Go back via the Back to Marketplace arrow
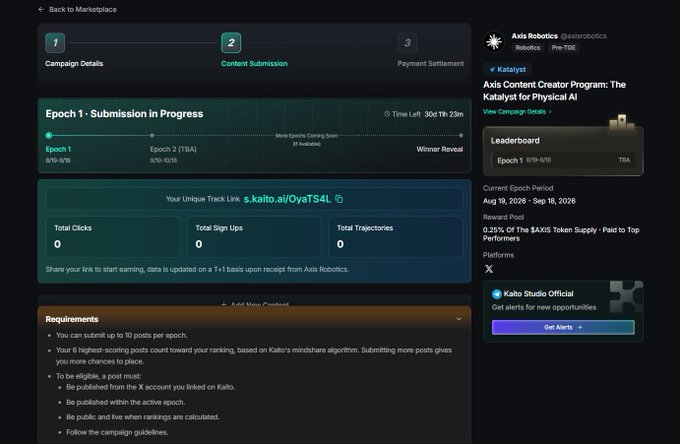680x444 pixels. (41, 9)
